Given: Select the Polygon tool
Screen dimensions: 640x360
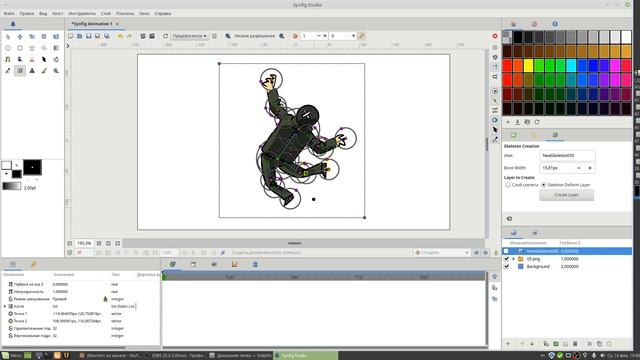Looking at the screenshot, I should tap(44, 48).
